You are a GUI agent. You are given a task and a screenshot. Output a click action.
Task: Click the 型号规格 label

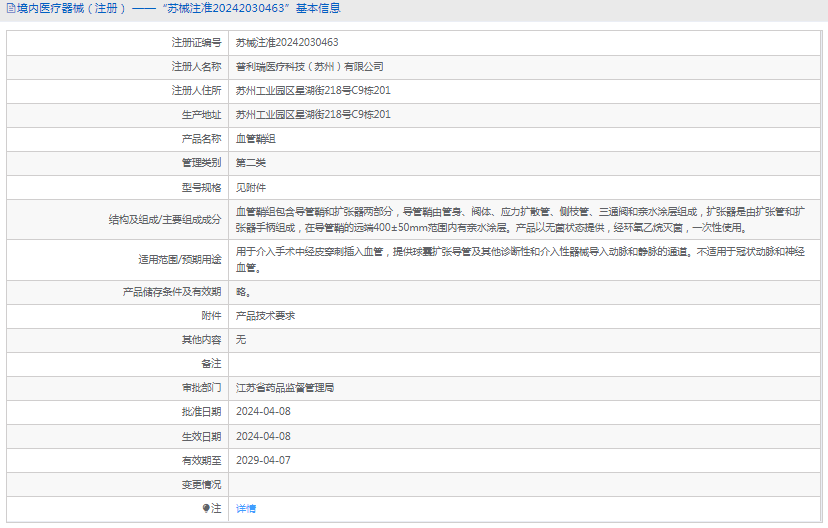click(x=201, y=187)
